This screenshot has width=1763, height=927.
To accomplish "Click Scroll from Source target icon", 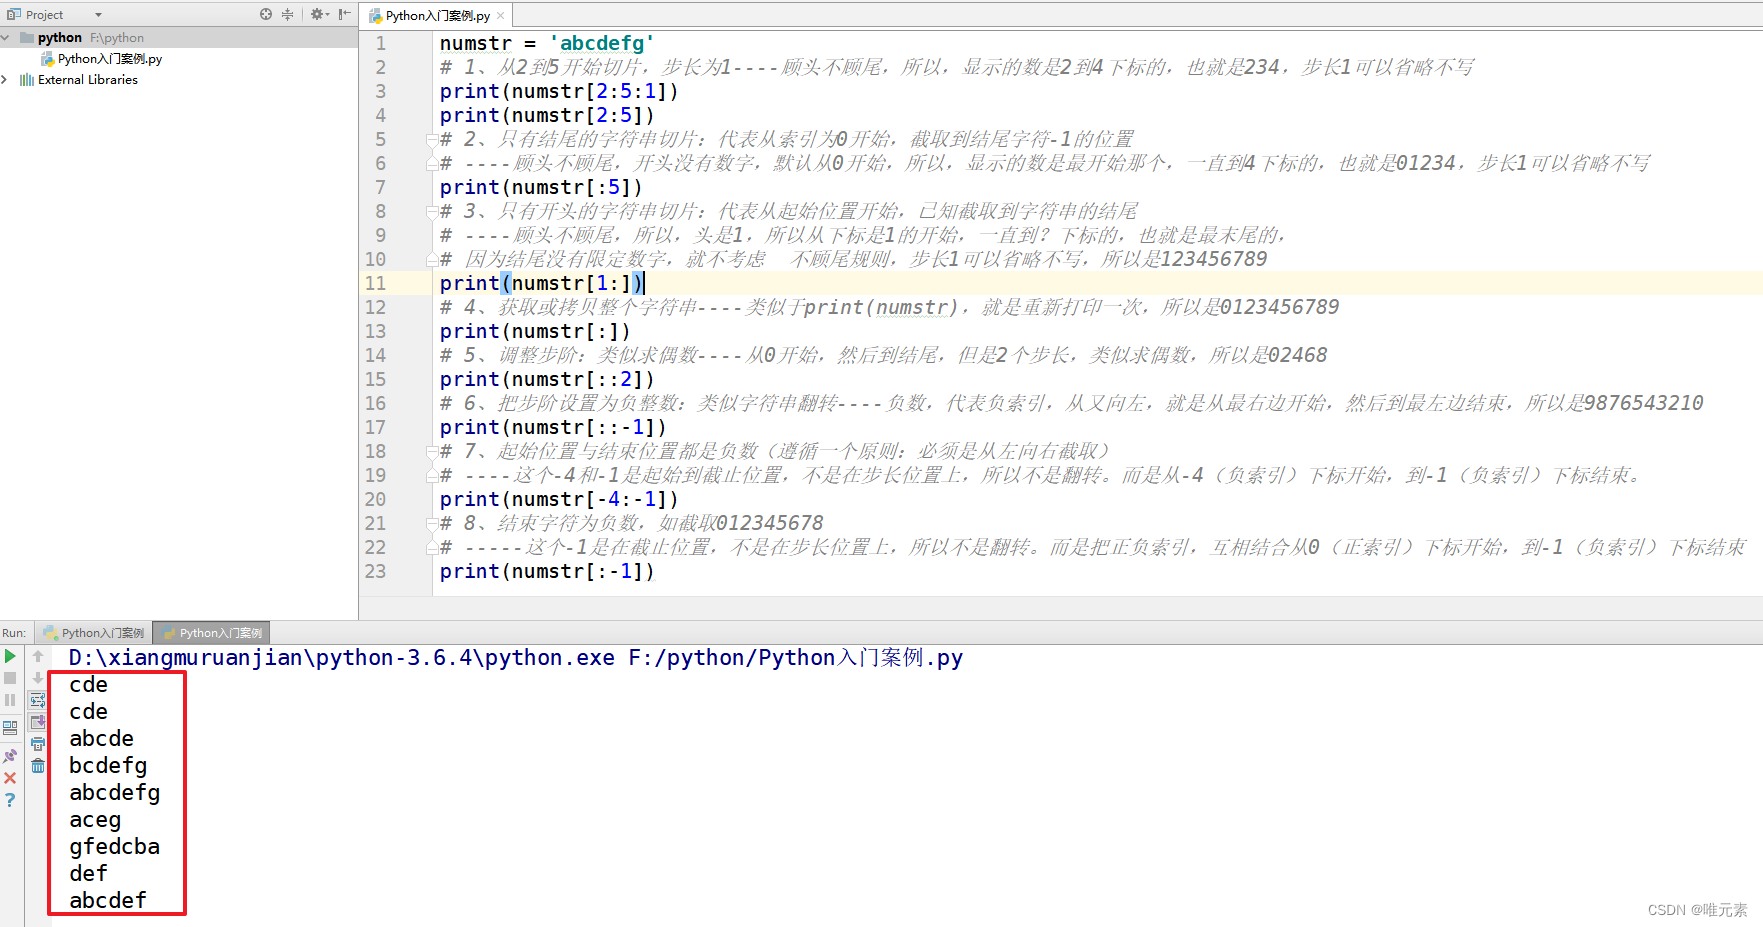I will coord(266,14).
